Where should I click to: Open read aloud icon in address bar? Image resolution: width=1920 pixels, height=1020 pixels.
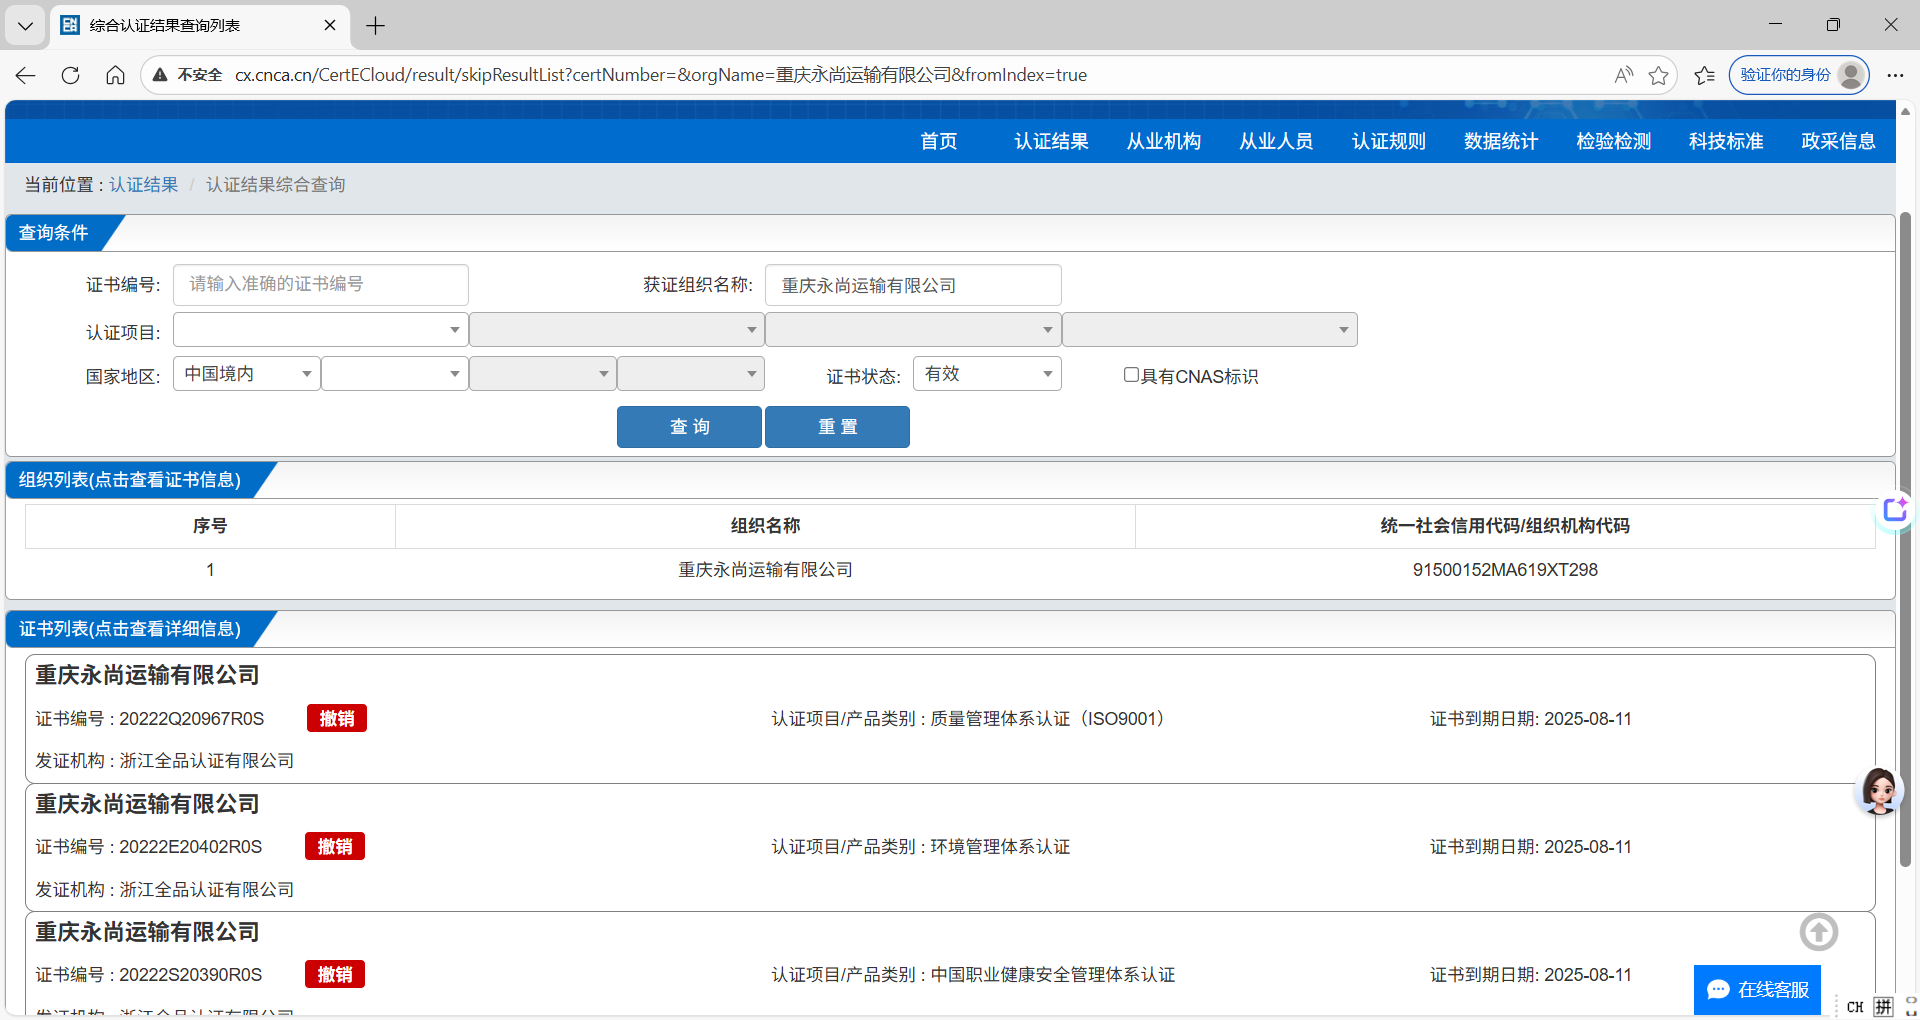coord(1623,75)
